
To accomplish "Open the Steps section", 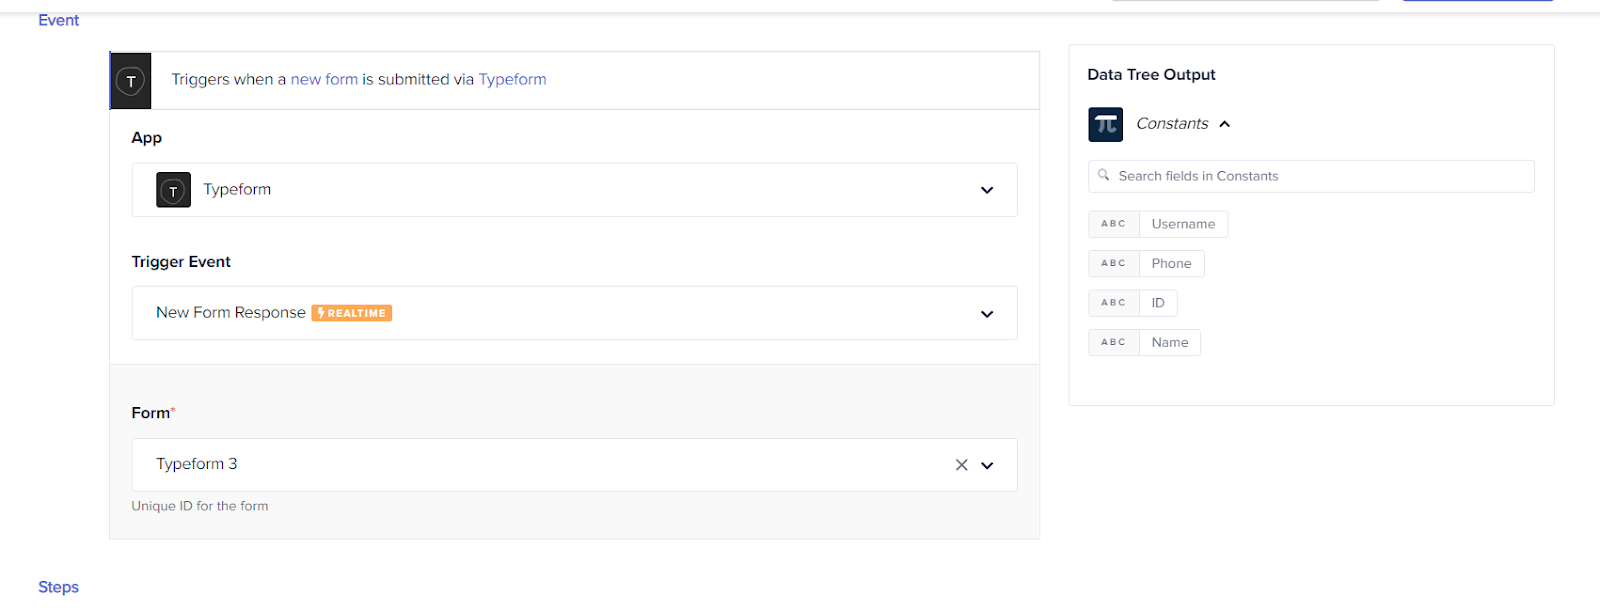I will tap(58, 587).
